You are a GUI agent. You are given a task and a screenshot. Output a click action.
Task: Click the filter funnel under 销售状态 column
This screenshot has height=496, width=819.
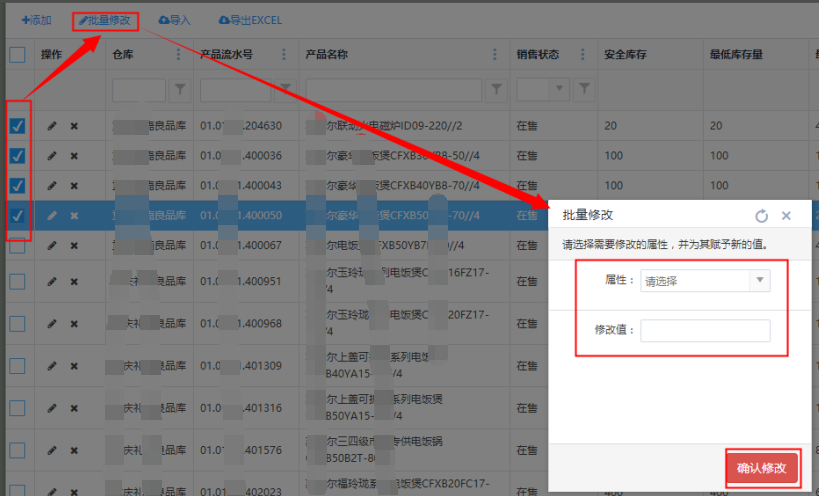tap(584, 90)
